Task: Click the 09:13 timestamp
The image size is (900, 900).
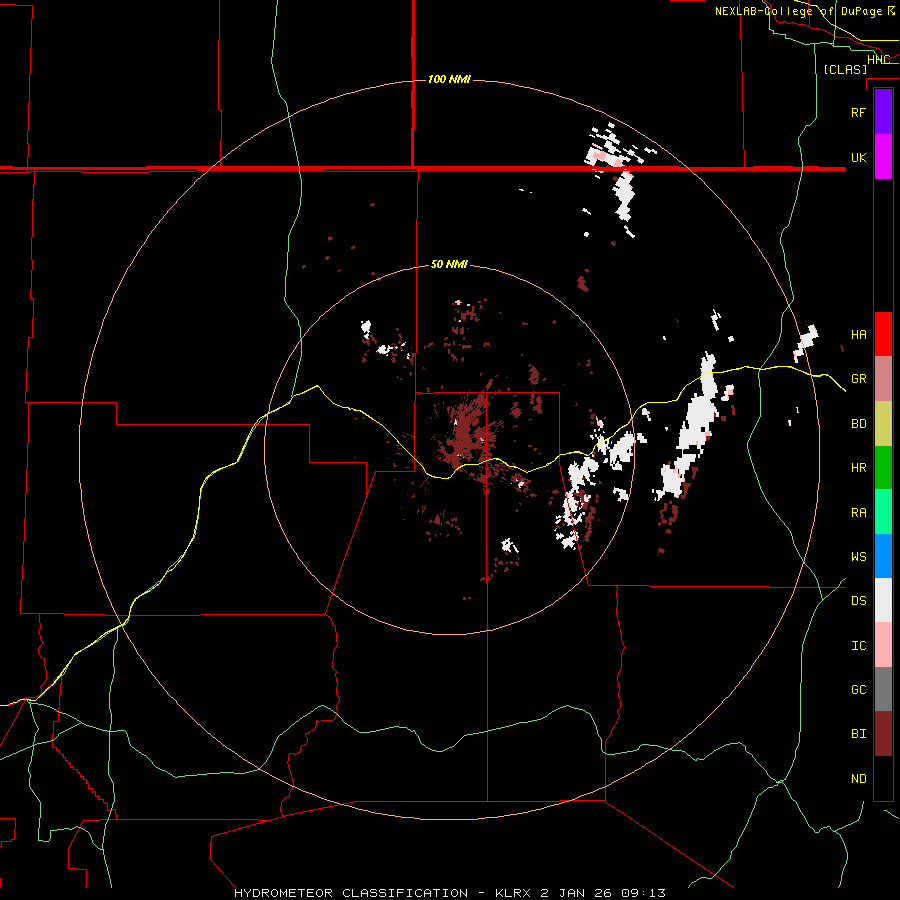Action: [643, 893]
